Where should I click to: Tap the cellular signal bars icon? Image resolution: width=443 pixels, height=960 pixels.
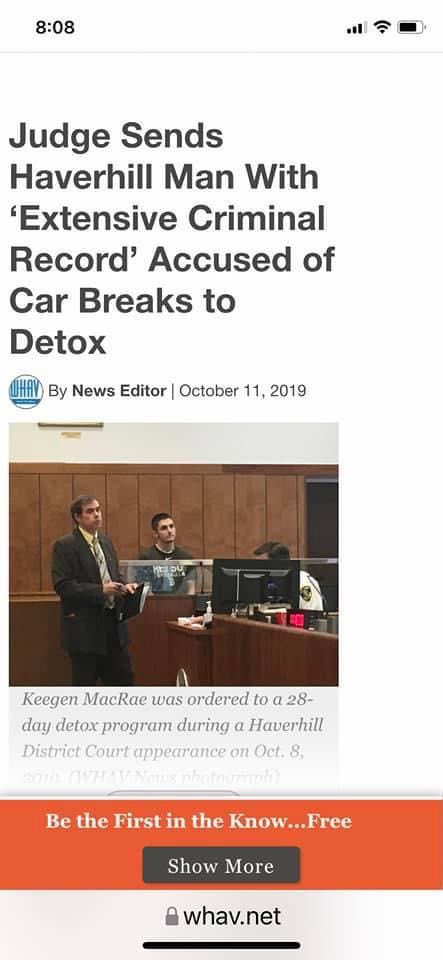[357, 28]
